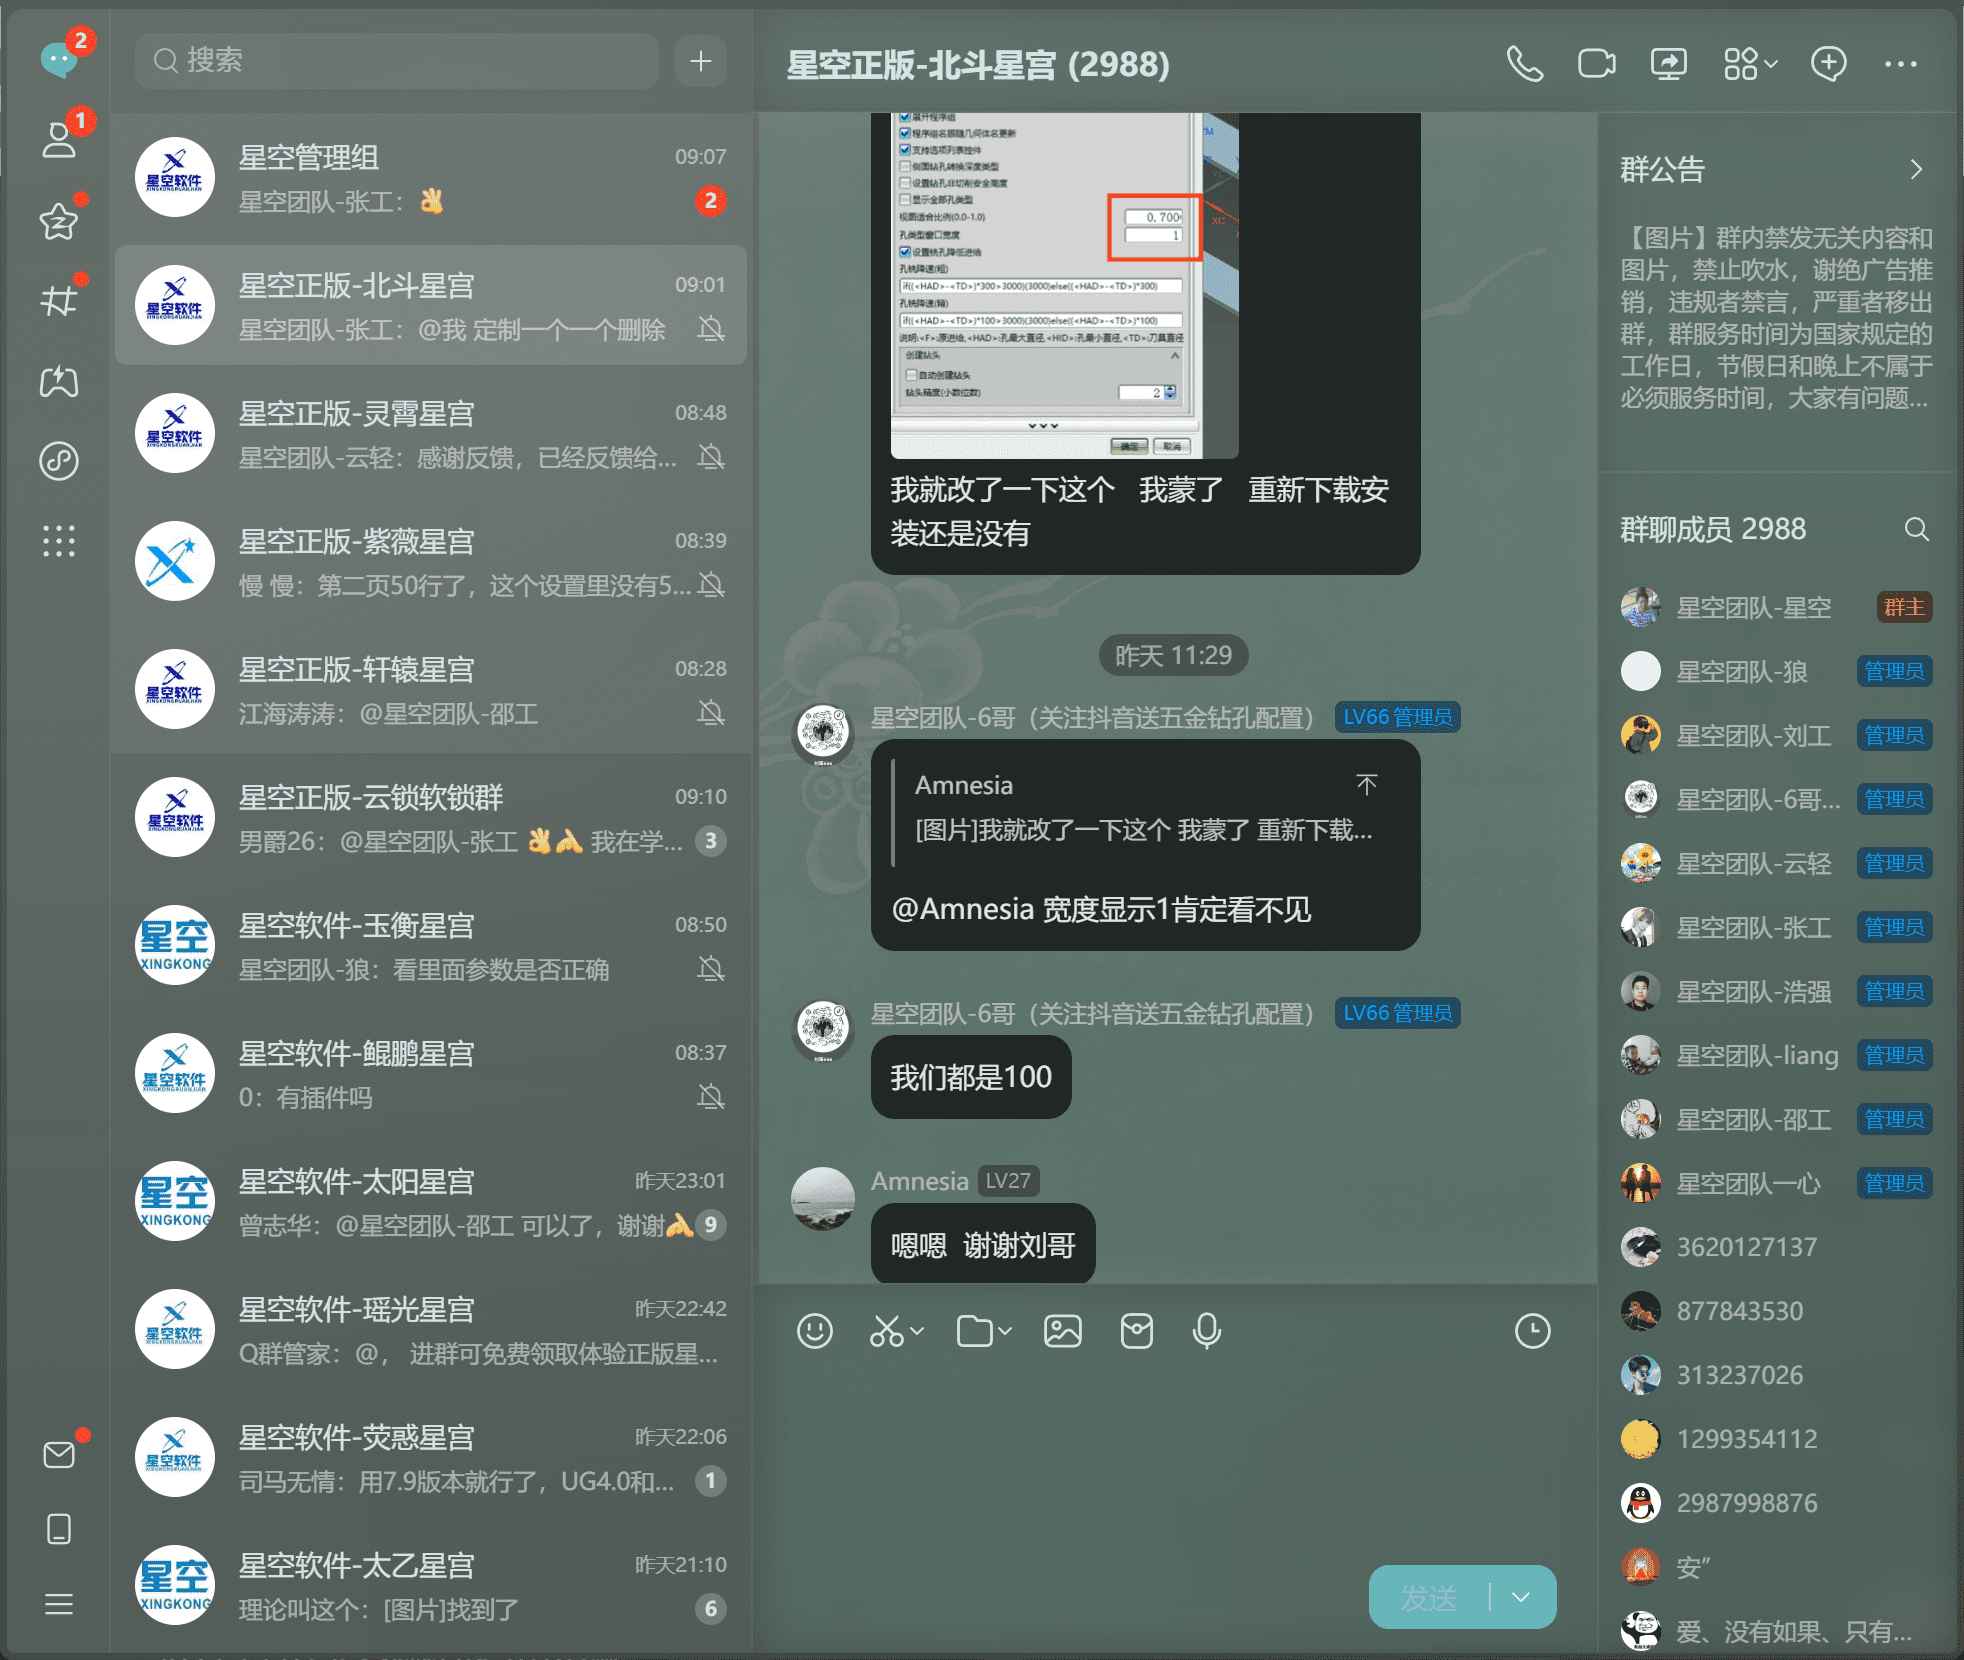Start a voice call in group

(x=1524, y=64)
